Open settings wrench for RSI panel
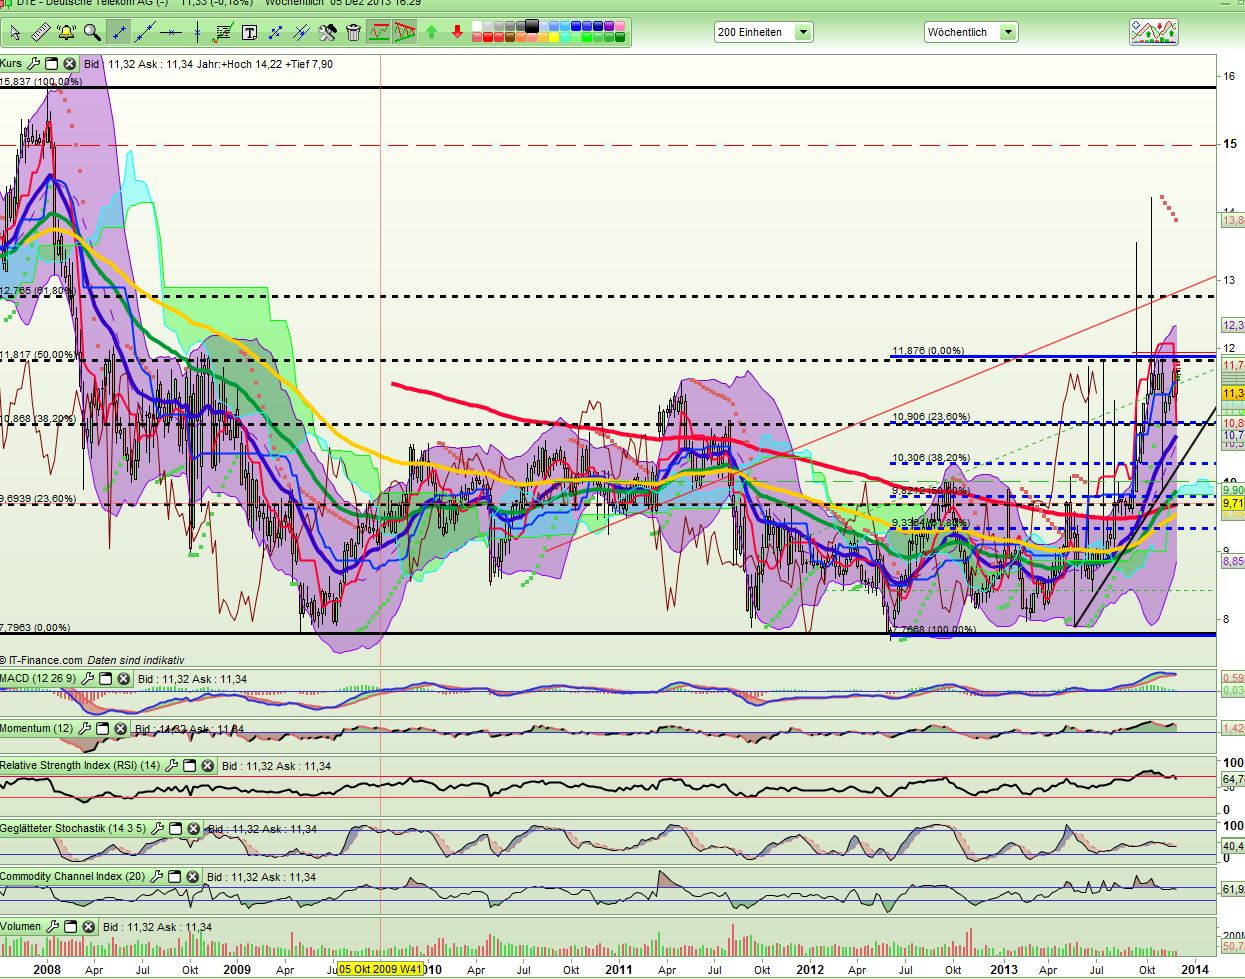The height and width of the screenshot is (979, 1245). pyautogui.click(x=171, y=766)
